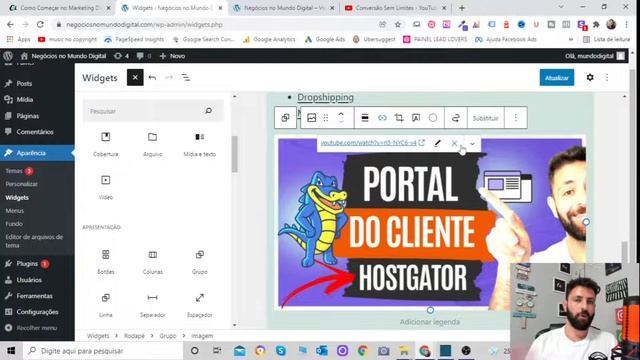
Task: Click the Windows taskbar search box
Action: (103, 351)
